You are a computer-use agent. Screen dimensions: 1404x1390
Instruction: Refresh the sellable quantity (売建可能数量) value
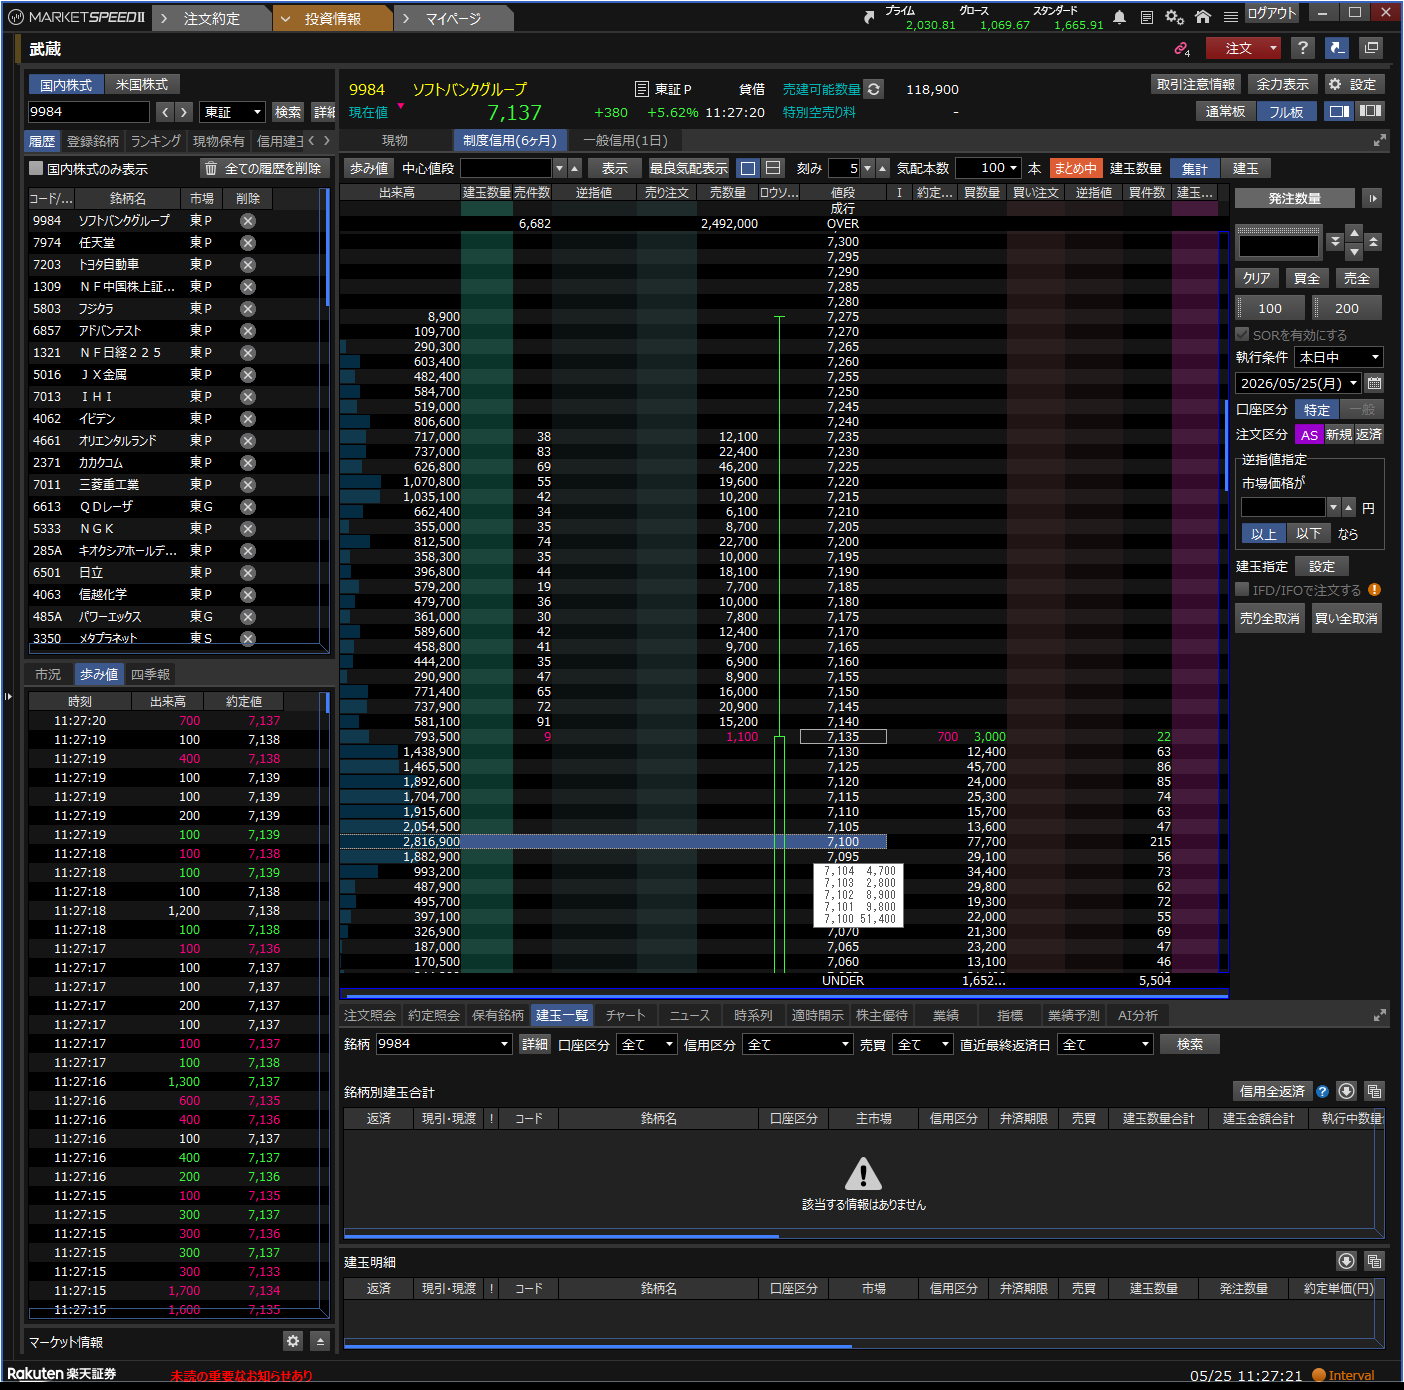874,89
